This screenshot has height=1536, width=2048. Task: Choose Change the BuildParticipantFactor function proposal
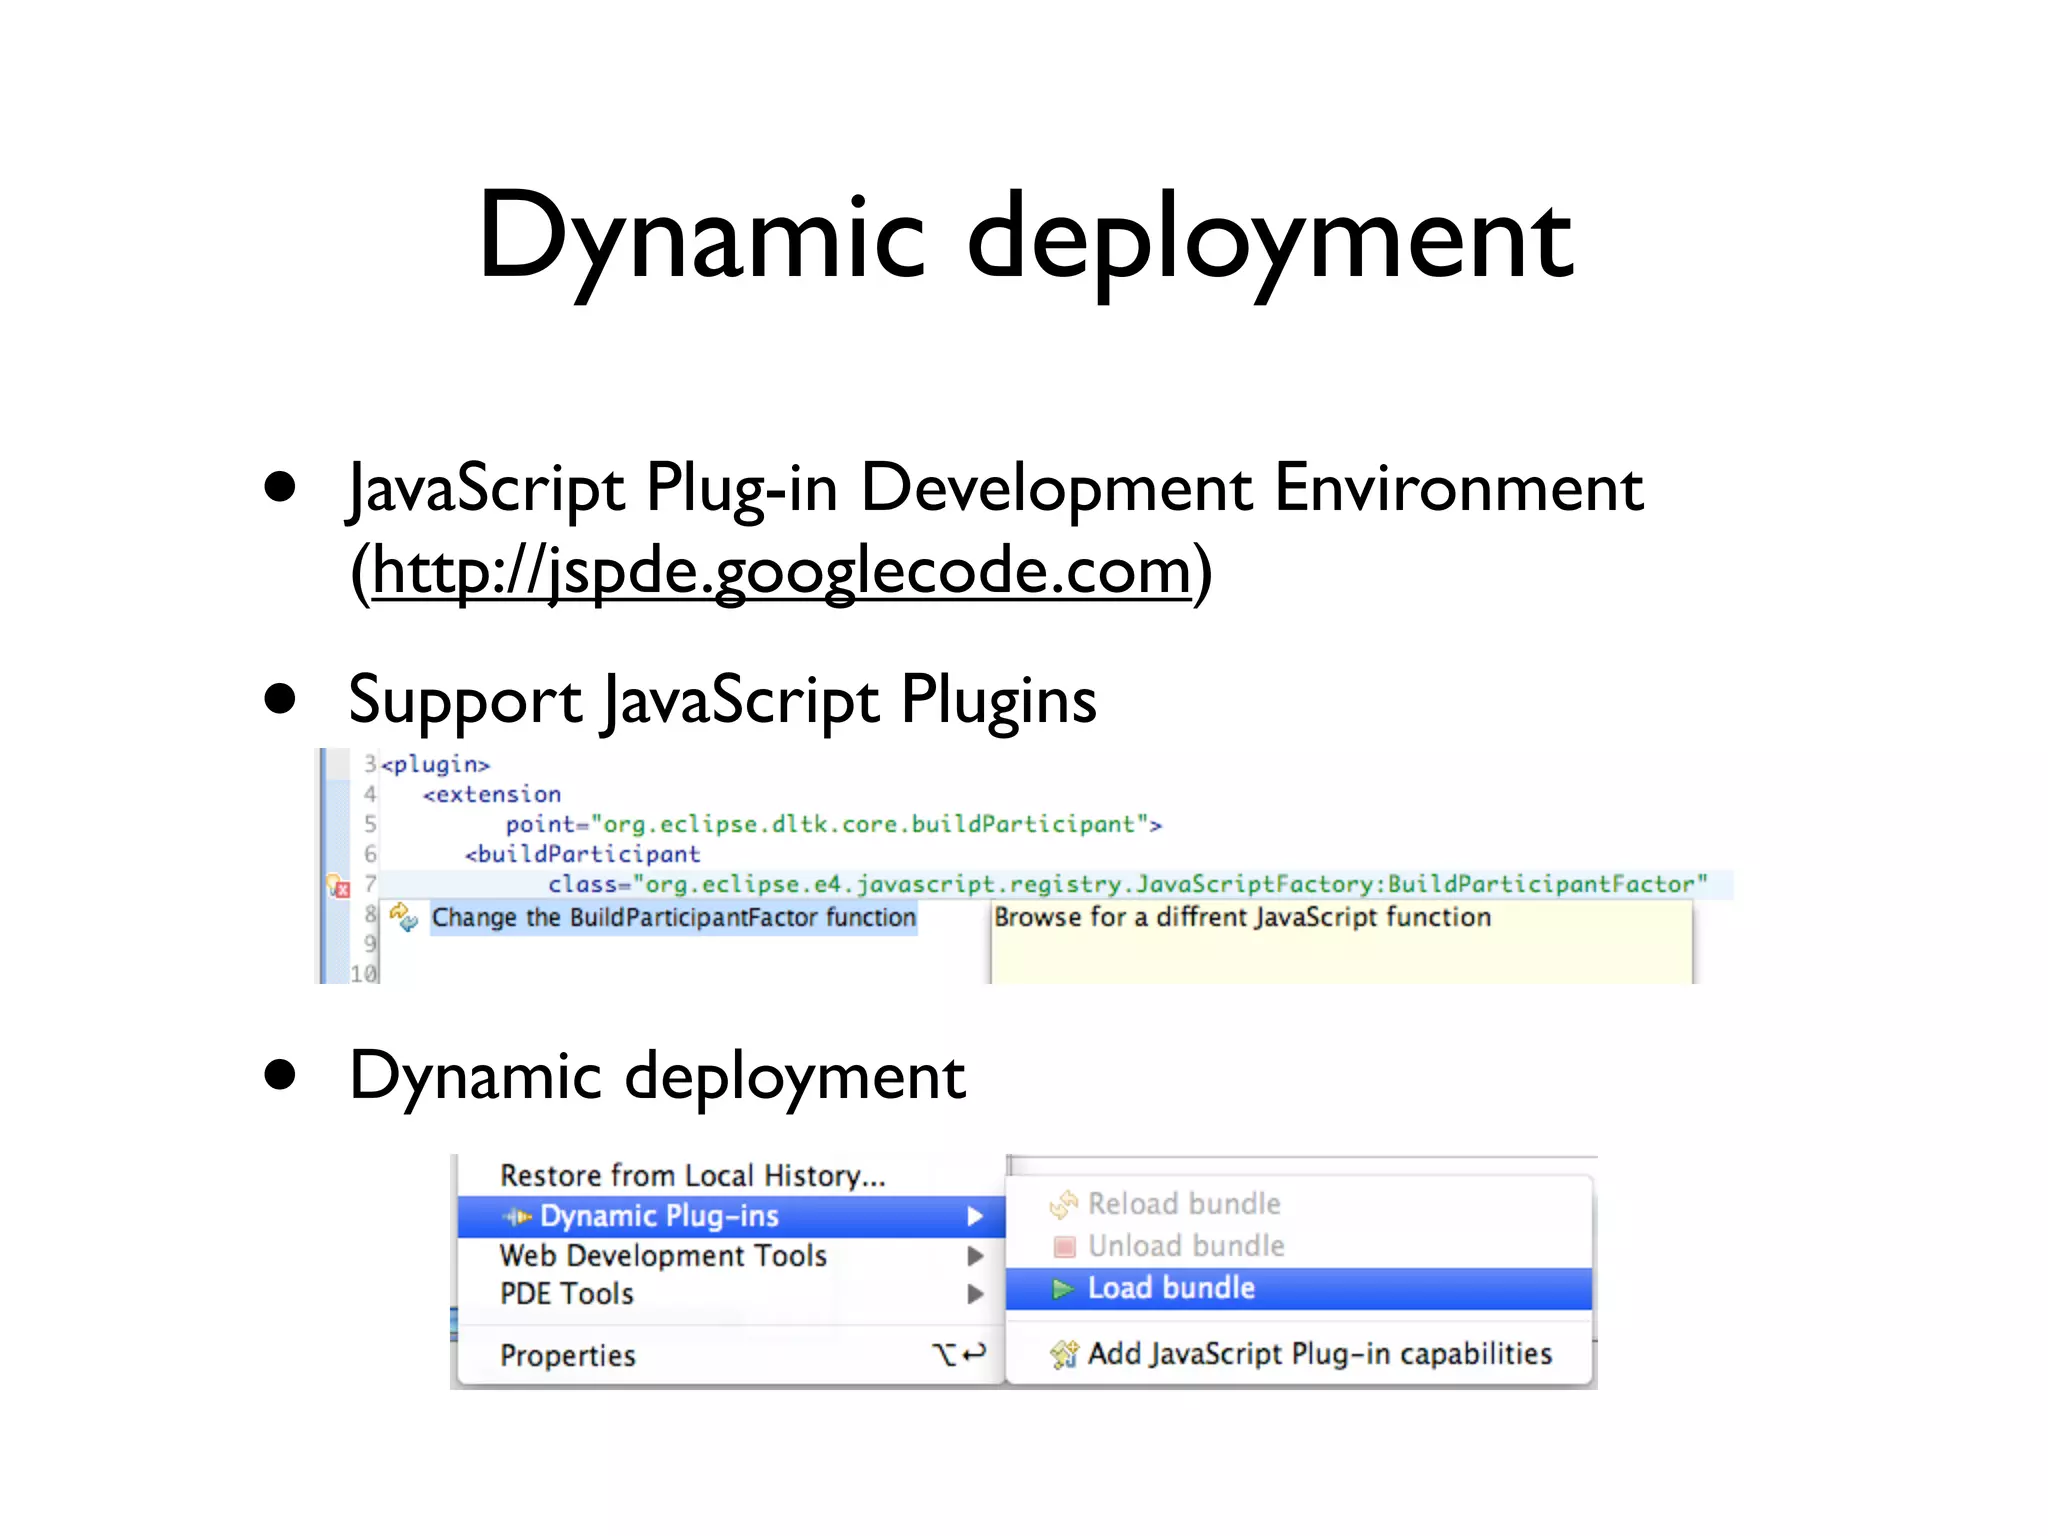point(674,918)
